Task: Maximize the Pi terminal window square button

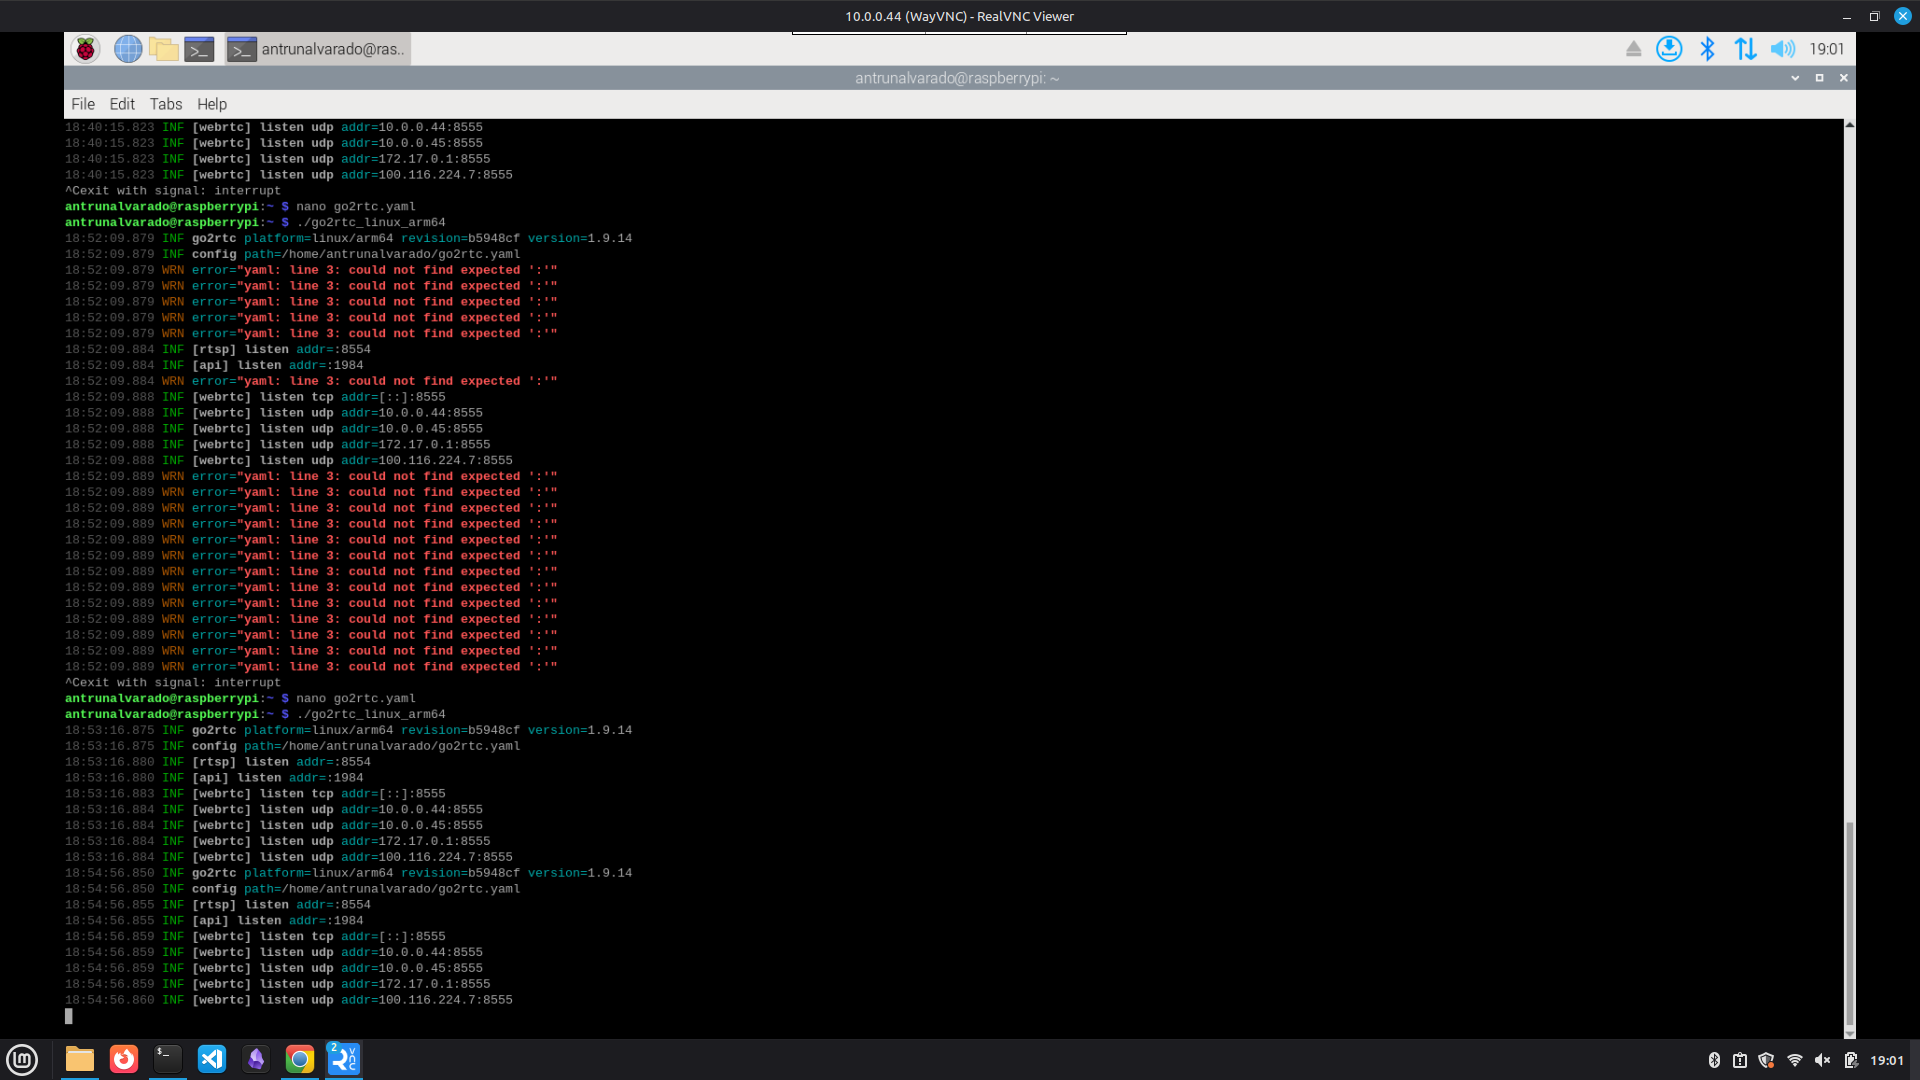Action: click(1819, 78)
